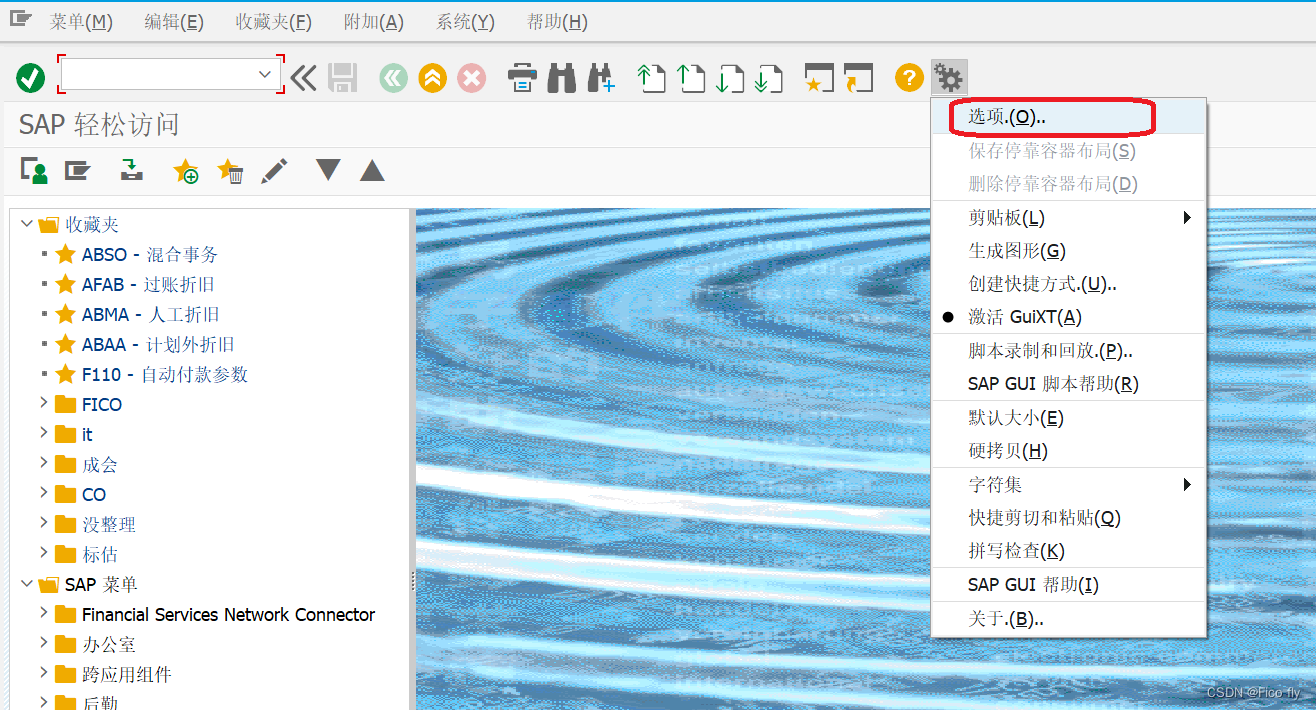Viewport: 1316px width, 710px height.
Task: Click the green Back double-arrow icon
Action: pos(394,77)
